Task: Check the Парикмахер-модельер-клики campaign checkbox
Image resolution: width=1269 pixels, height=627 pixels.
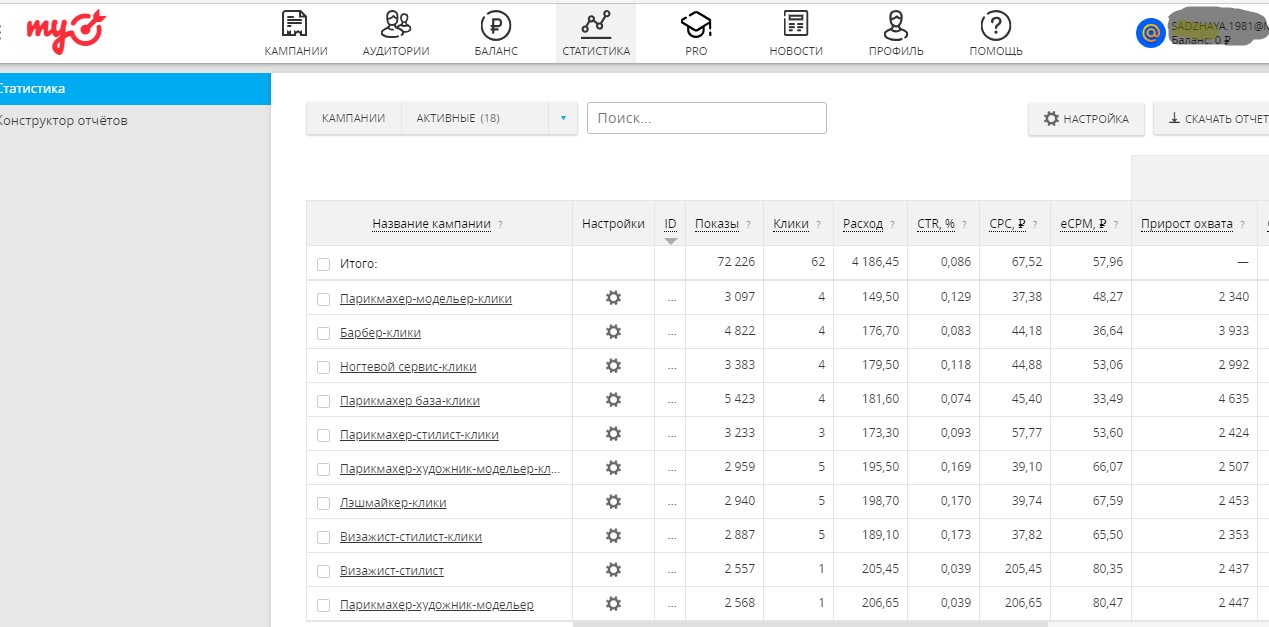Action: [x=323, y=299]
